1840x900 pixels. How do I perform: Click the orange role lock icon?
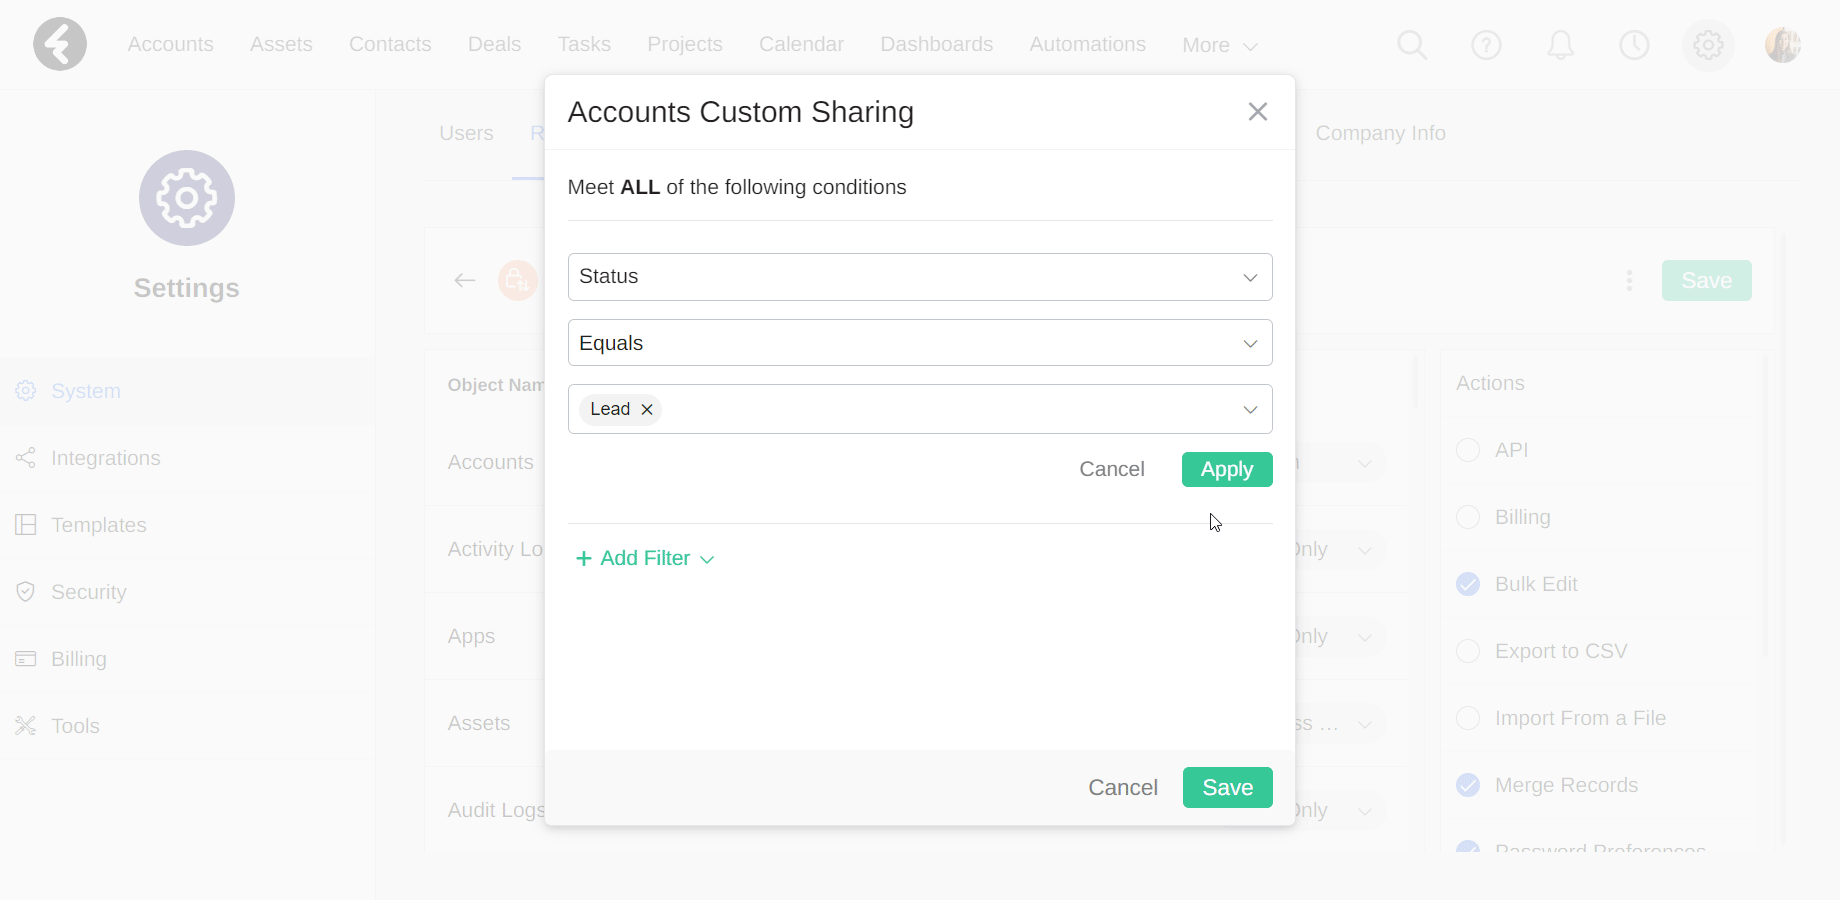[x=518, y=280]
